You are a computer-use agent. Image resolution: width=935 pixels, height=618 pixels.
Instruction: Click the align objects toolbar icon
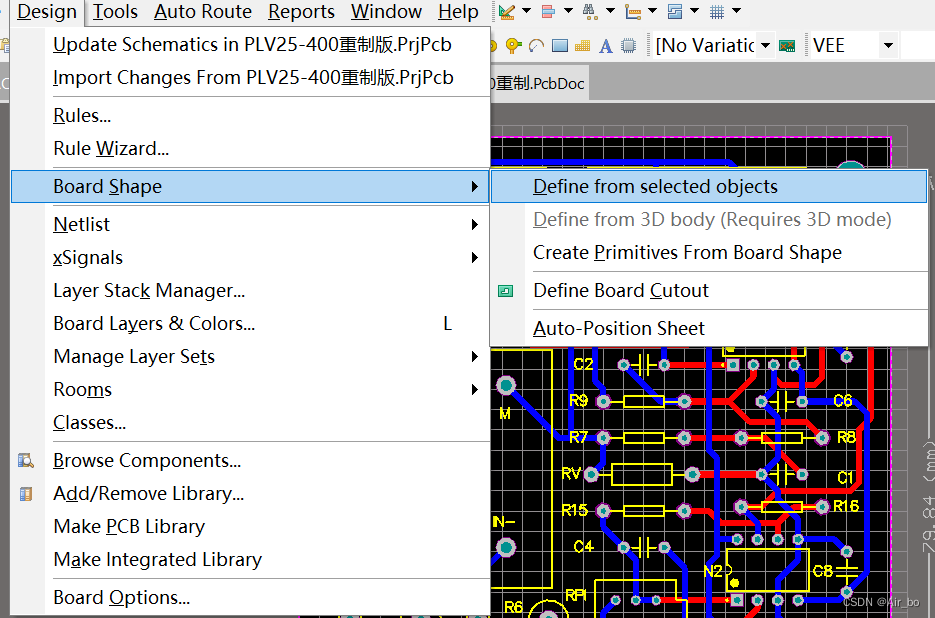click(547, 12)
